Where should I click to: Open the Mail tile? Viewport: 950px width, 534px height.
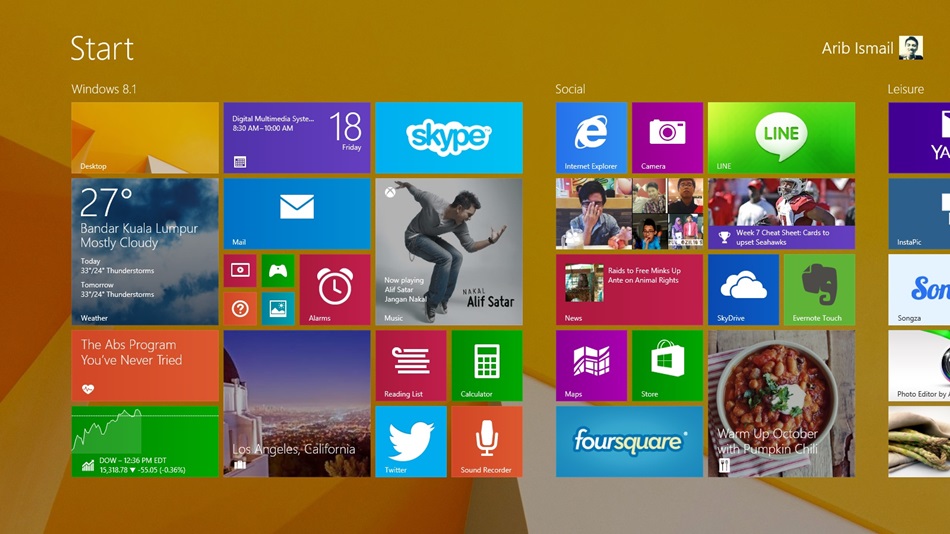coord(297,213)
